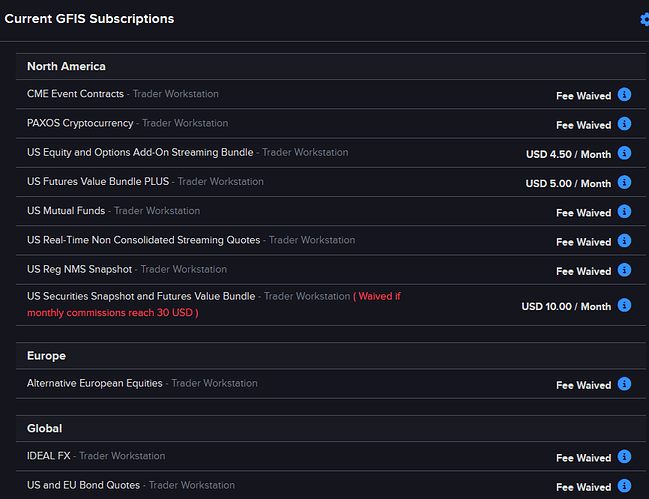Viewport: 649px width, 499px height.
Task: View info for US and EU Bond Quotes
Action: pos(624,486)
